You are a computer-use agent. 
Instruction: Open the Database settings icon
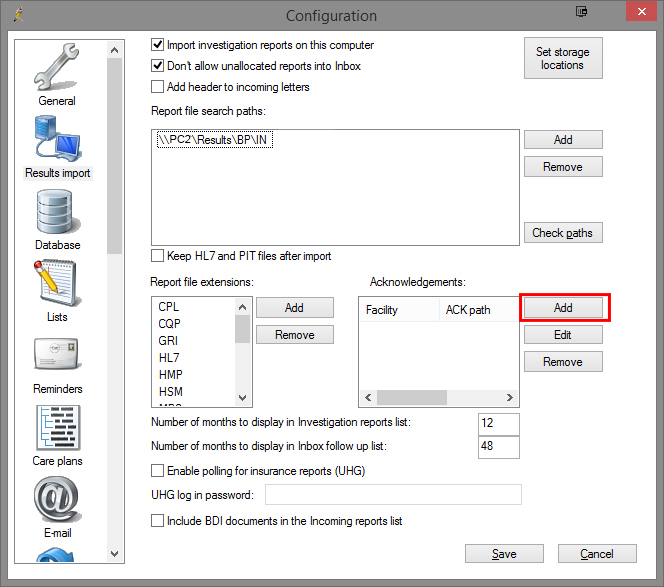57,212
